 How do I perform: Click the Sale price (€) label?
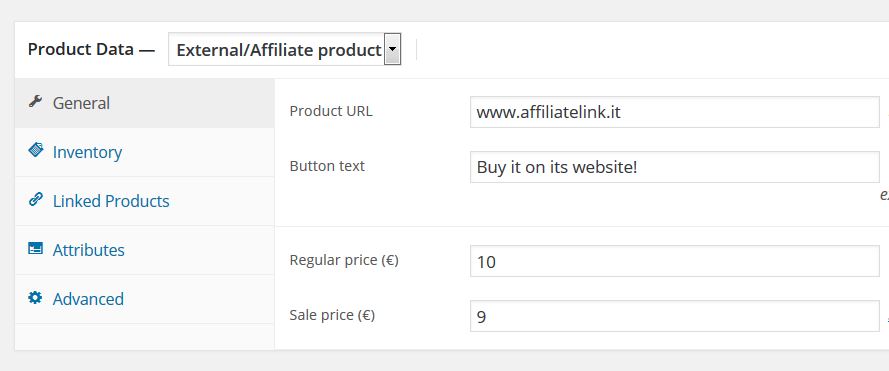click(x=332, y=315)
